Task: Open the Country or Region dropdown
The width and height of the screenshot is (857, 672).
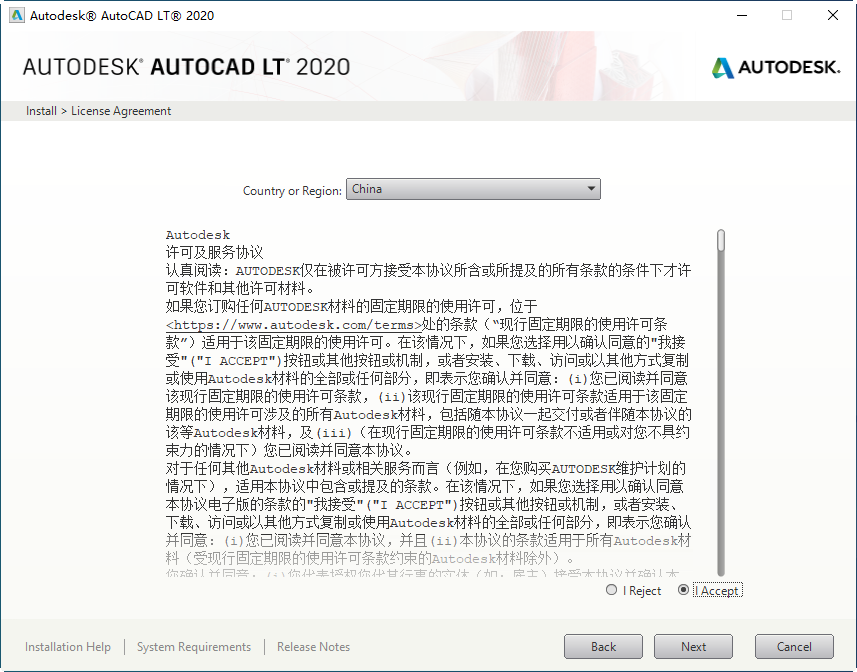Action: click(473, 189)
